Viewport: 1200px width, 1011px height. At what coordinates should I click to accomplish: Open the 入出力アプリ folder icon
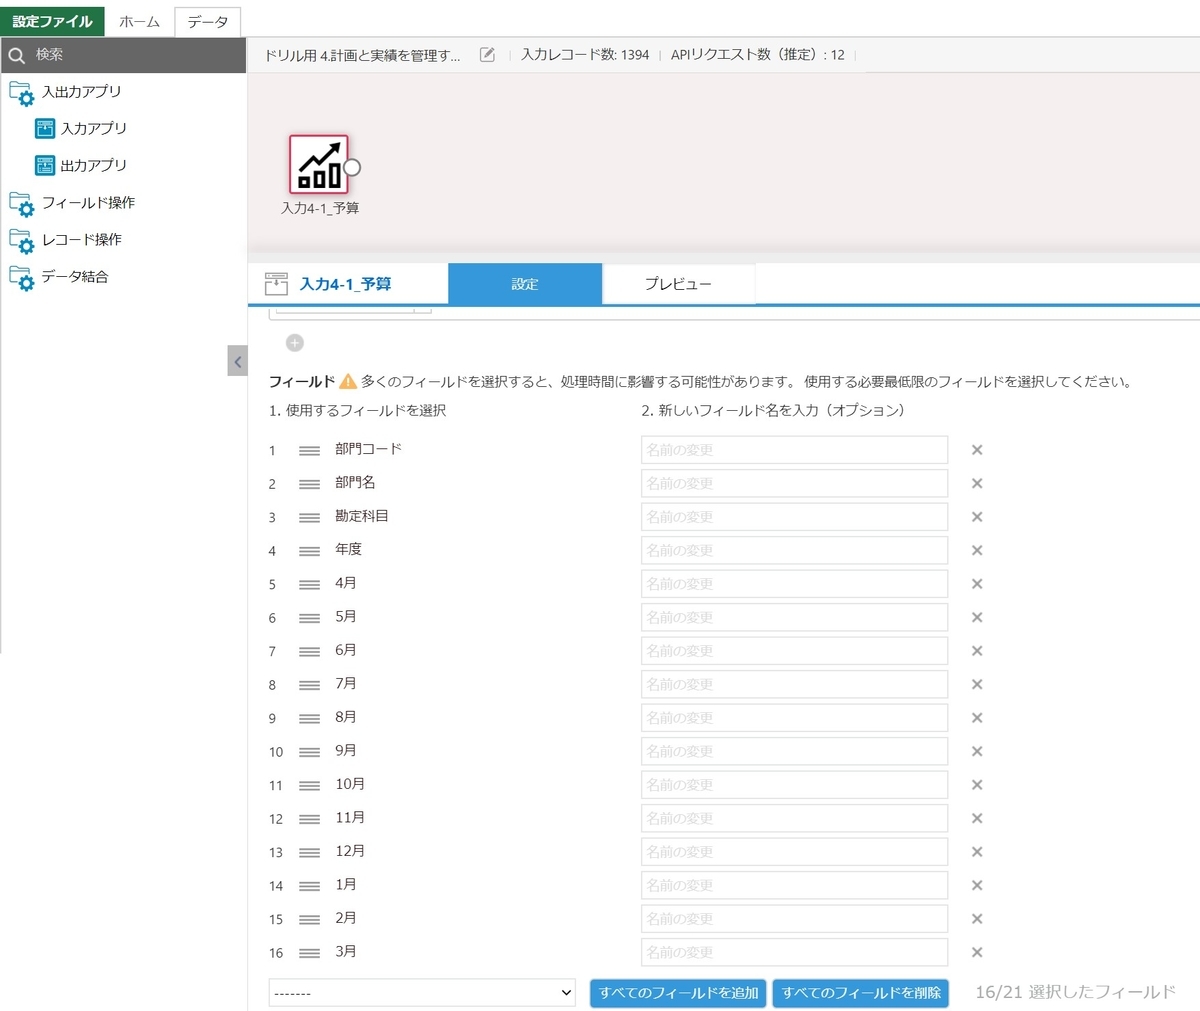(x=21, y=93)
